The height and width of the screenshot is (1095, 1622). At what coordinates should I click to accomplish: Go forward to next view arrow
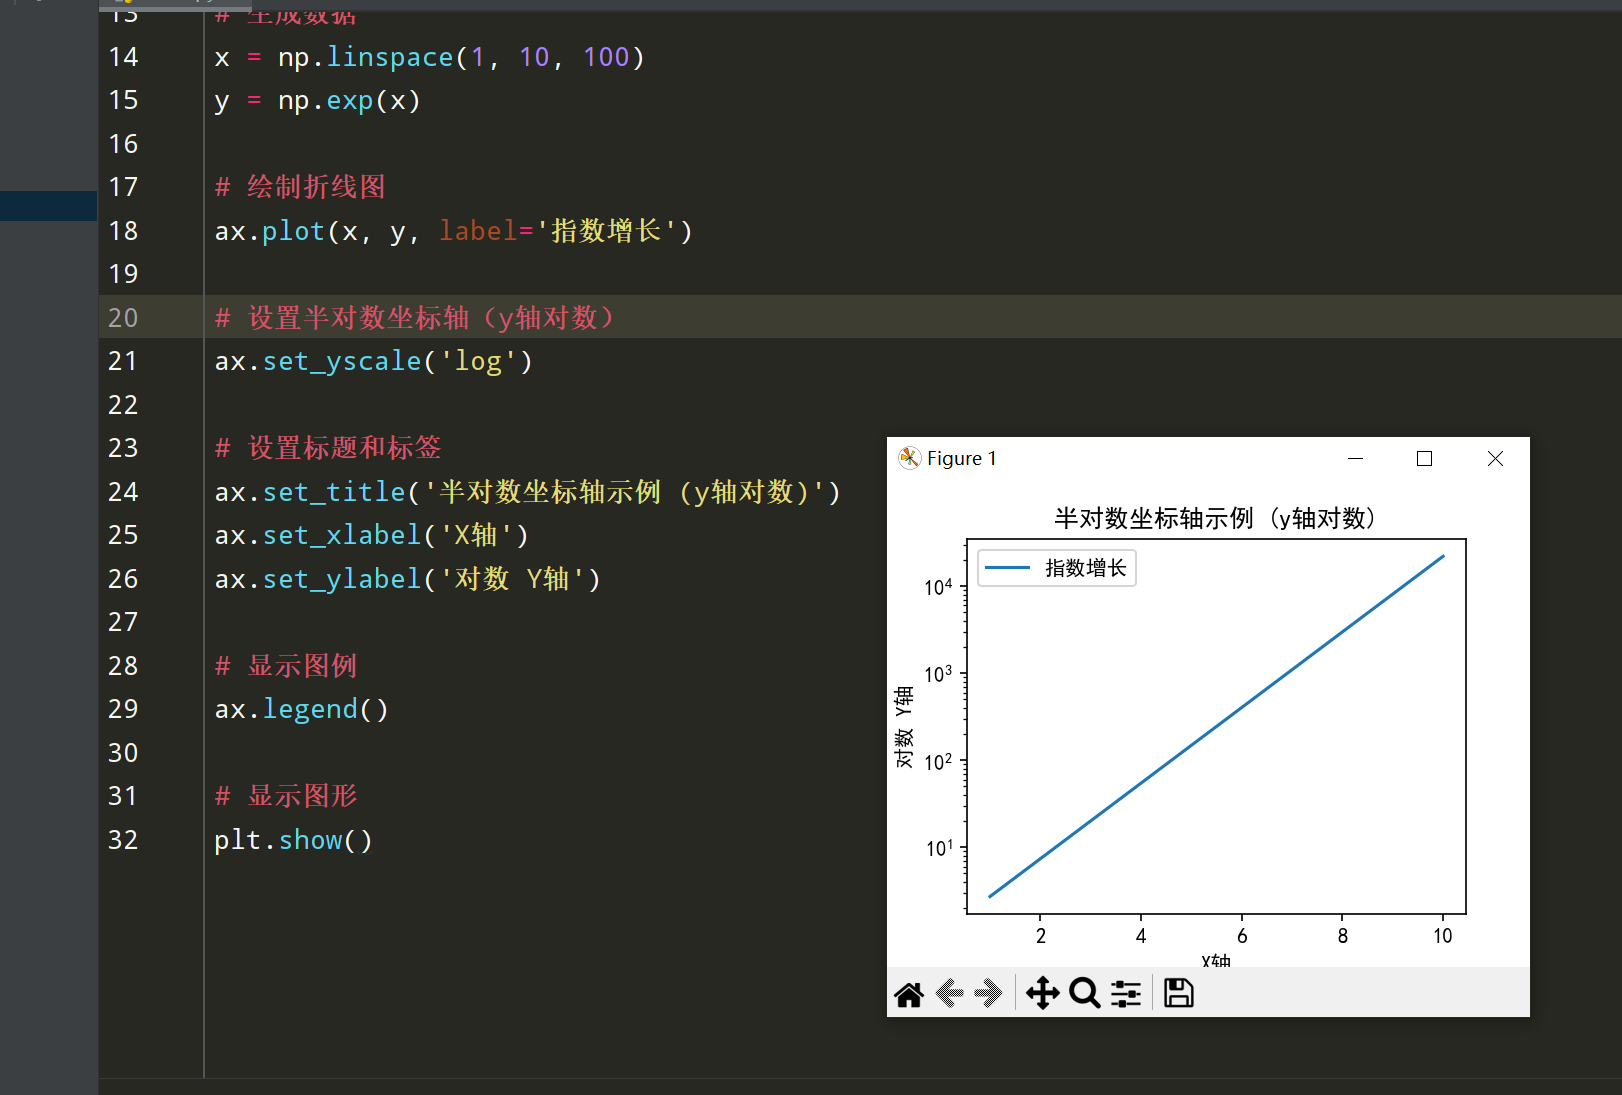click(x=988, y=994)
